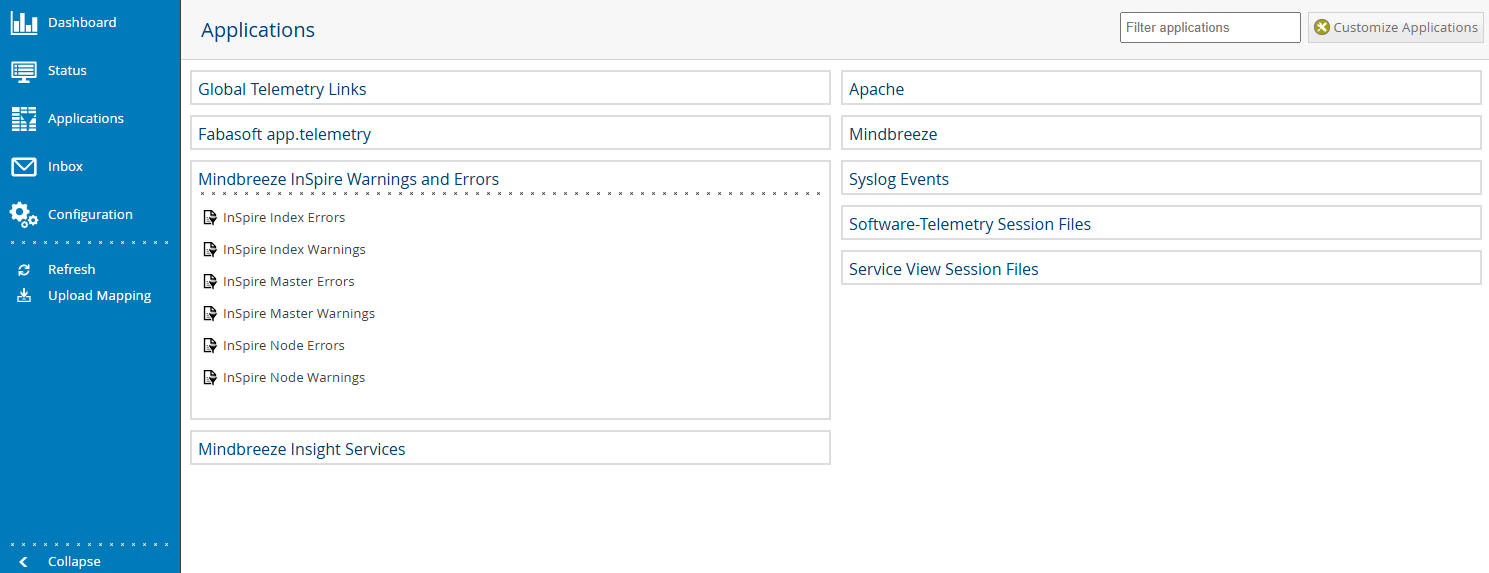This screenshot has height=573, width=1489.
Task: Focus the Filter applications input field
Action: coord(1210,28)
